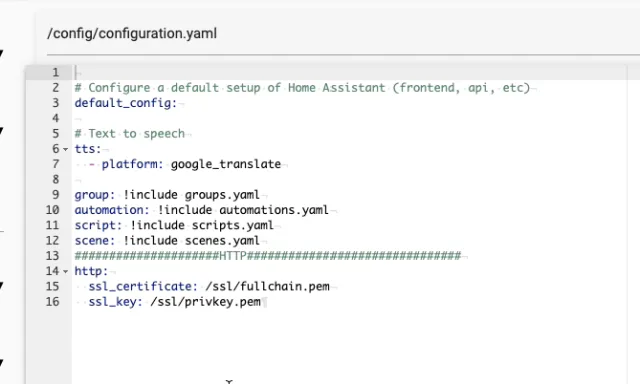Place cursor on empty line 1

tap(349, 73)
